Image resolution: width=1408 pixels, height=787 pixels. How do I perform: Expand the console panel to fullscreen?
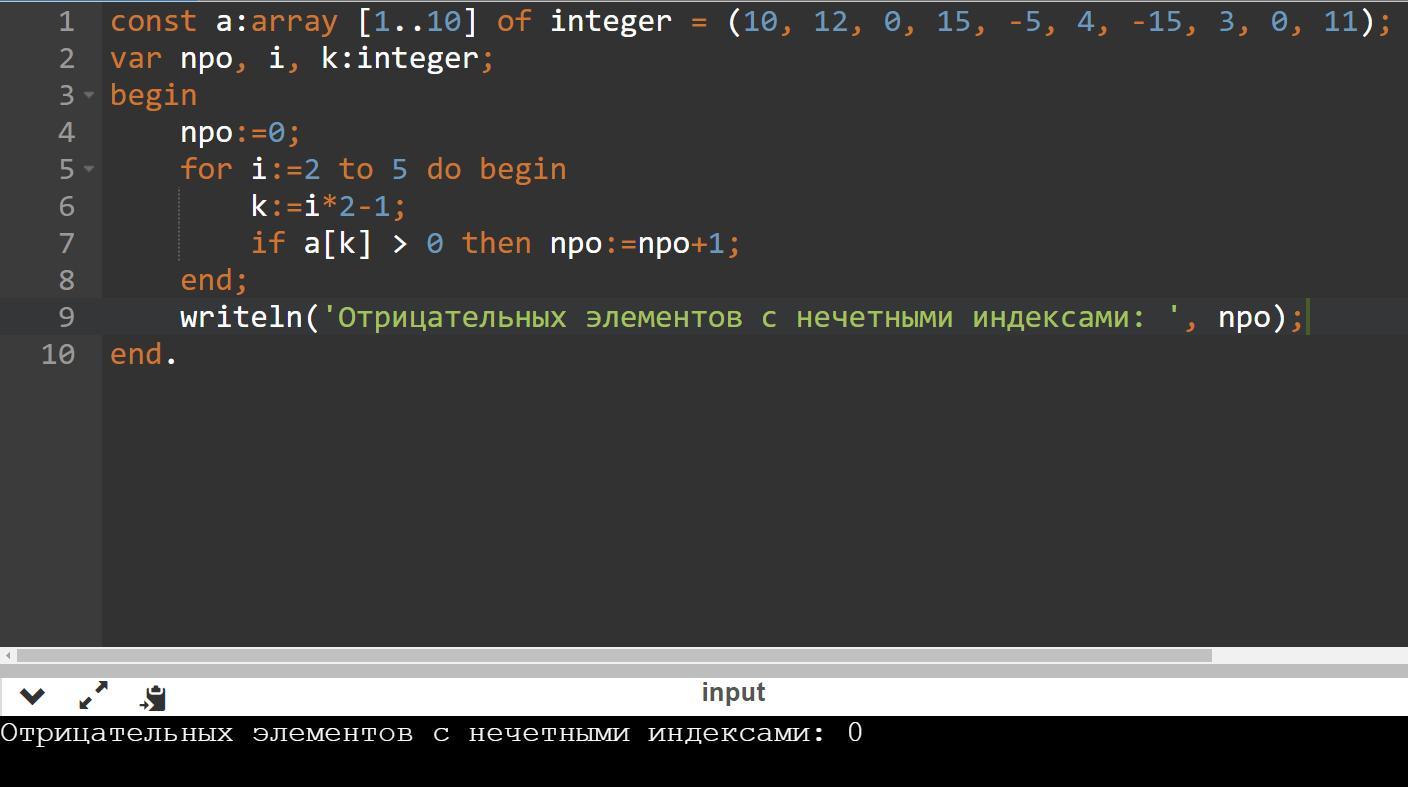tap(93, 695)
